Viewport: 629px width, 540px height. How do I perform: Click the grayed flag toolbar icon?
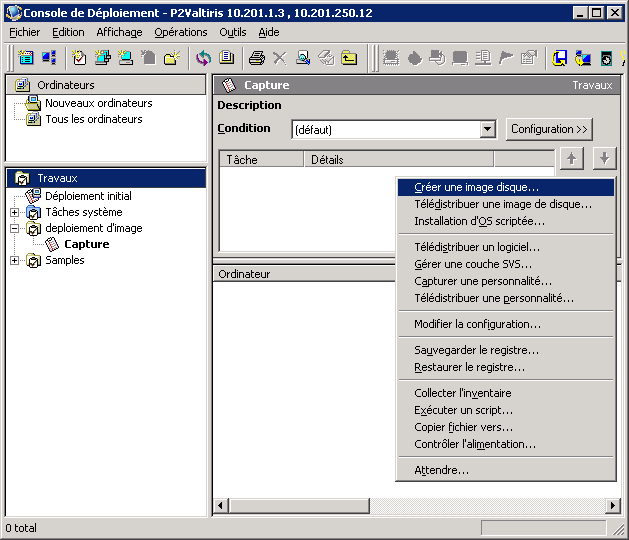506,58
